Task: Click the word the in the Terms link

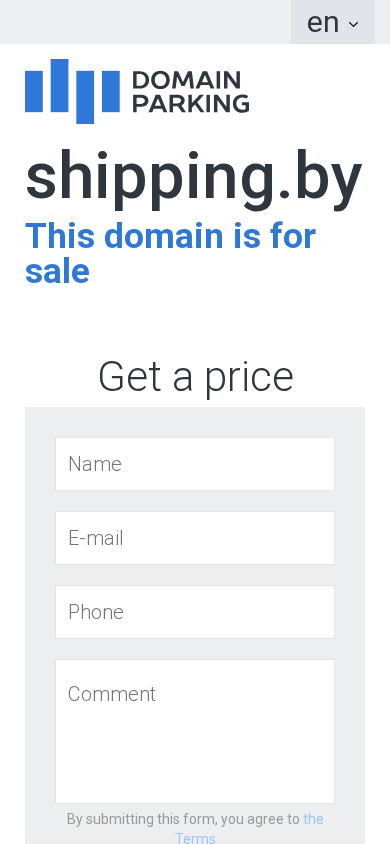Action: click(314, 819)
